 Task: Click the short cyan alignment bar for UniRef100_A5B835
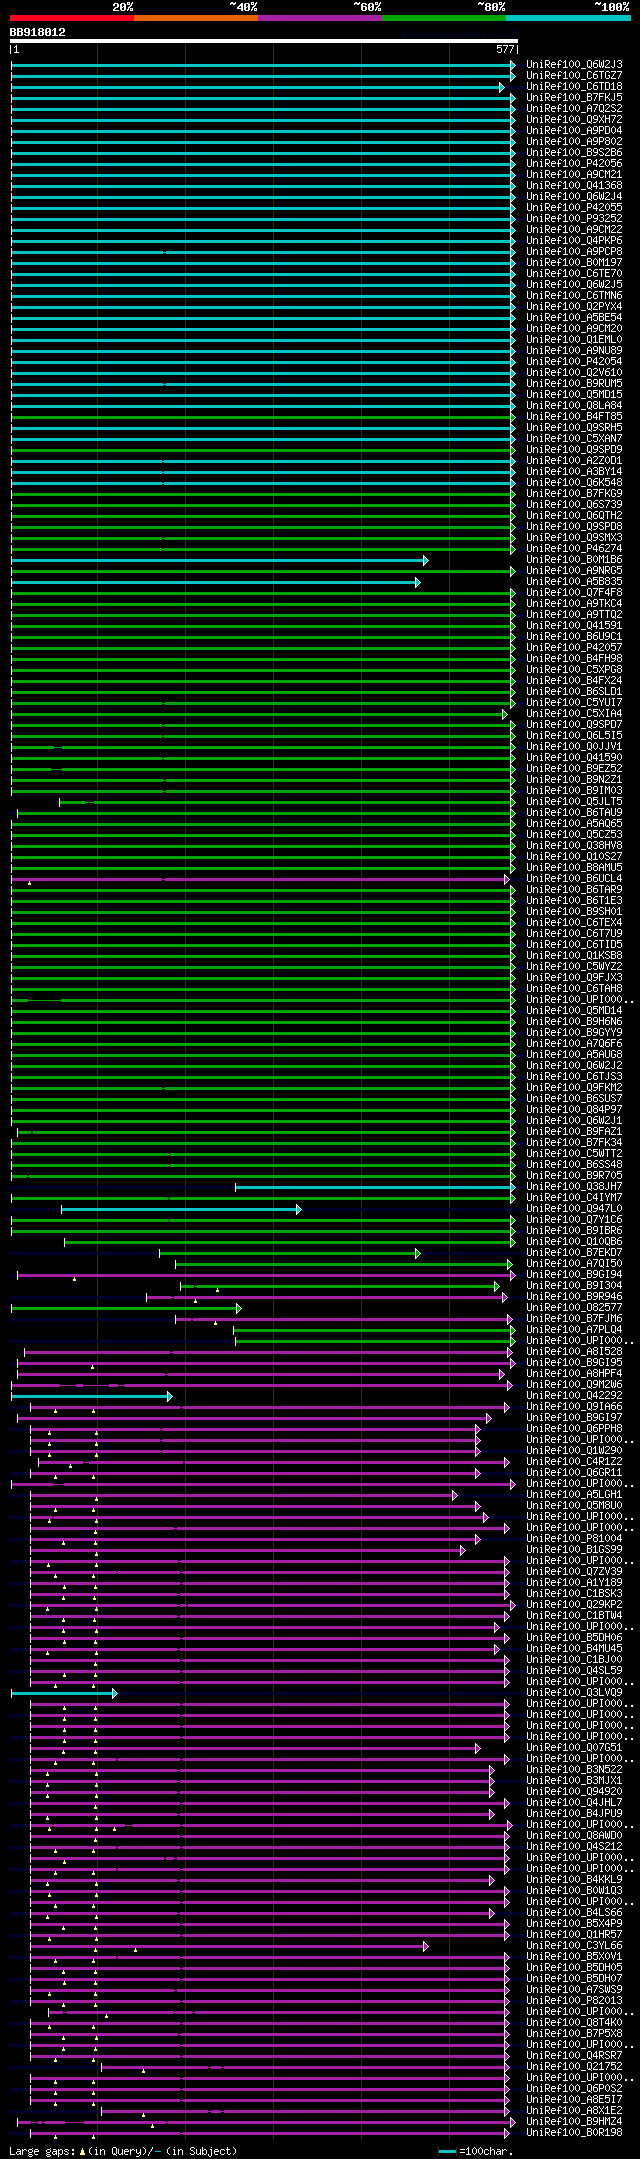215,582
